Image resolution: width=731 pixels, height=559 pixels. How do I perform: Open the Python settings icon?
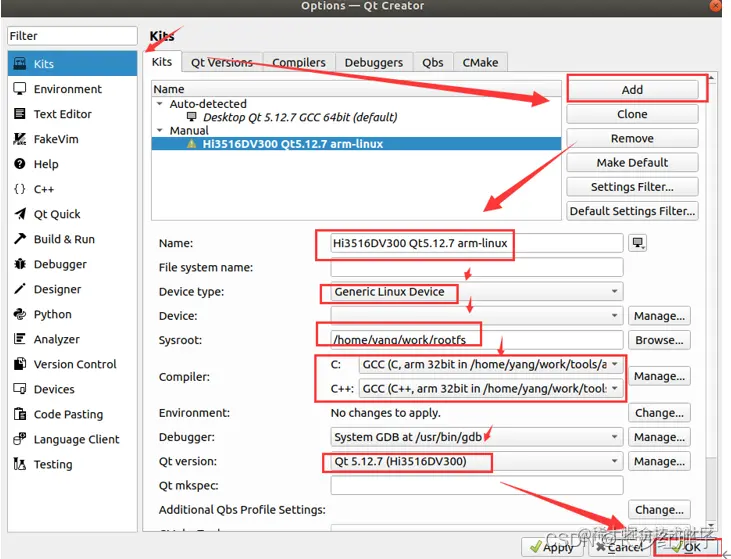tap(20, 314)
